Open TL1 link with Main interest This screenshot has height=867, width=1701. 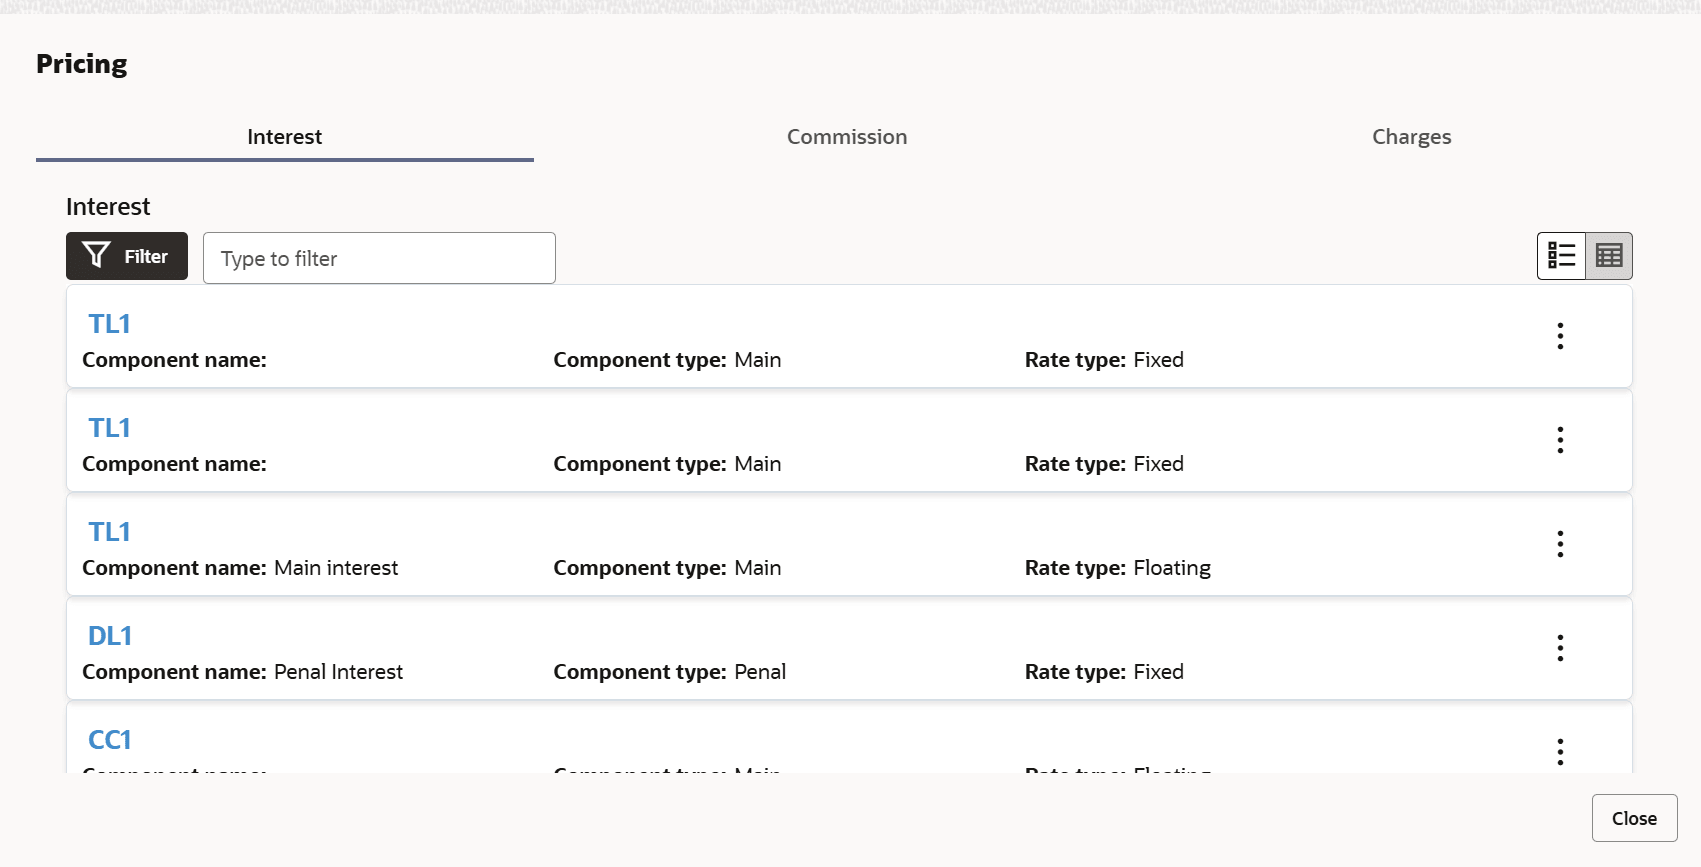(109, 532)
